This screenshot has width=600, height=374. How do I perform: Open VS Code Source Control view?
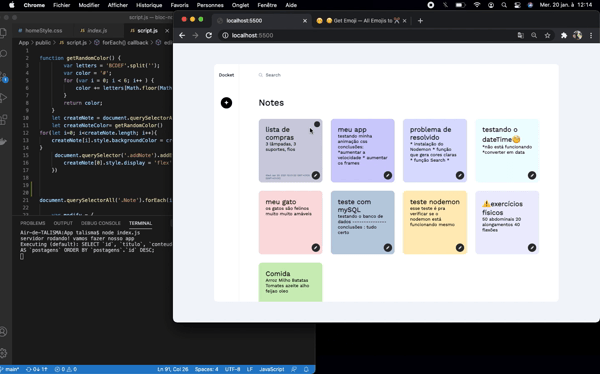(x=3, y=76)
